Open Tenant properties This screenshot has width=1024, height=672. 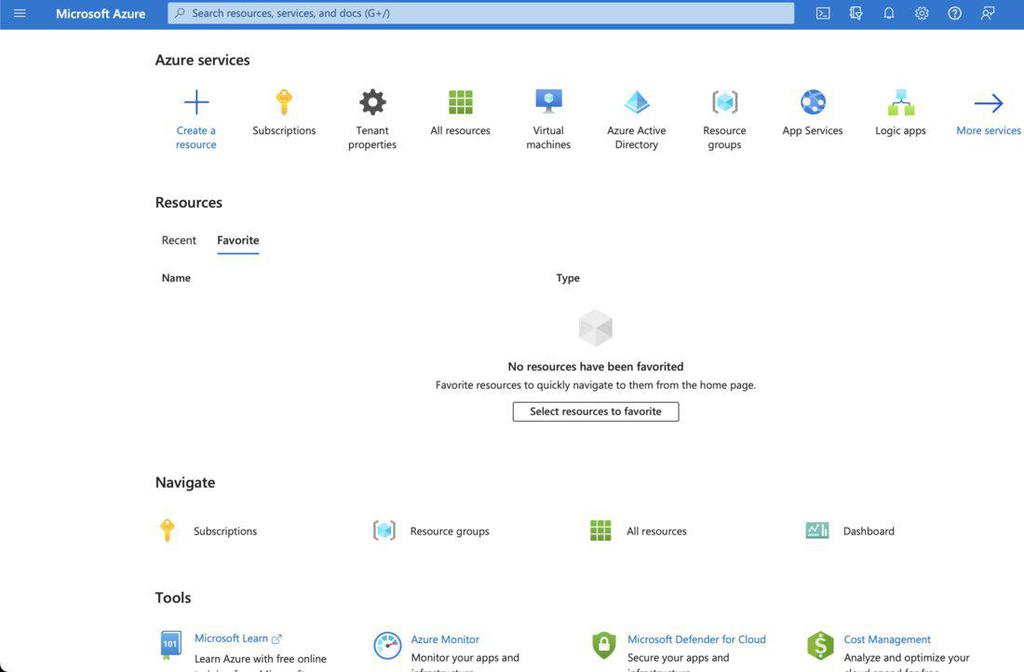point(372,100)
